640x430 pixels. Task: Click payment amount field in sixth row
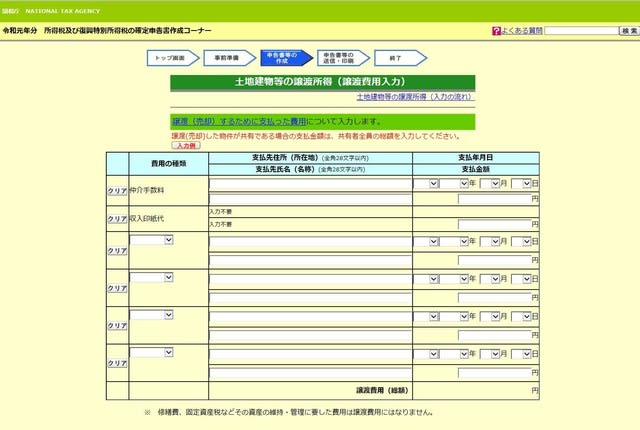(495, 373)
